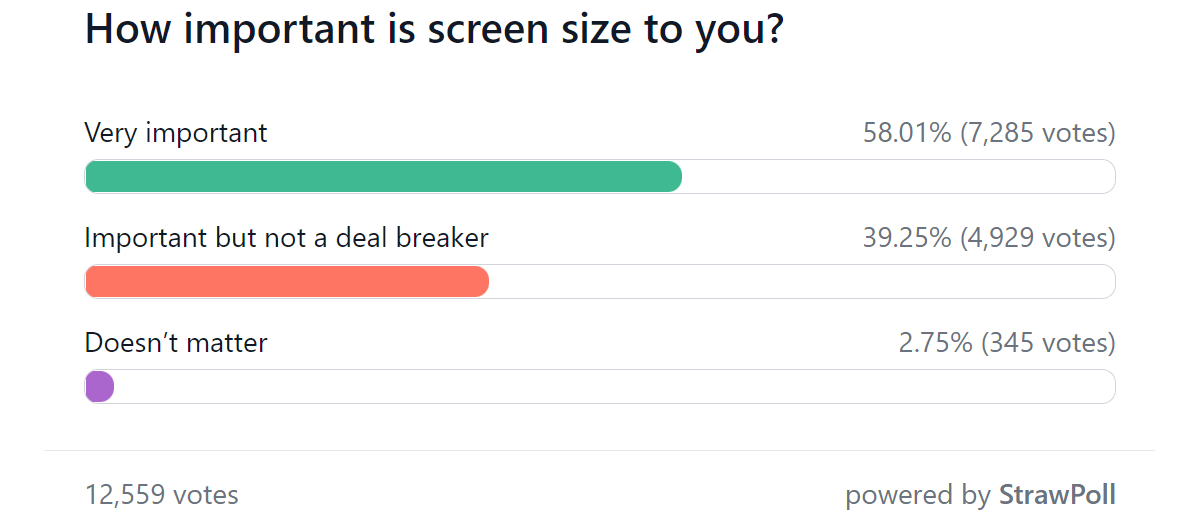
Task: Click the empty part of the "Very important" bar
Action: [x=898, y=176]
